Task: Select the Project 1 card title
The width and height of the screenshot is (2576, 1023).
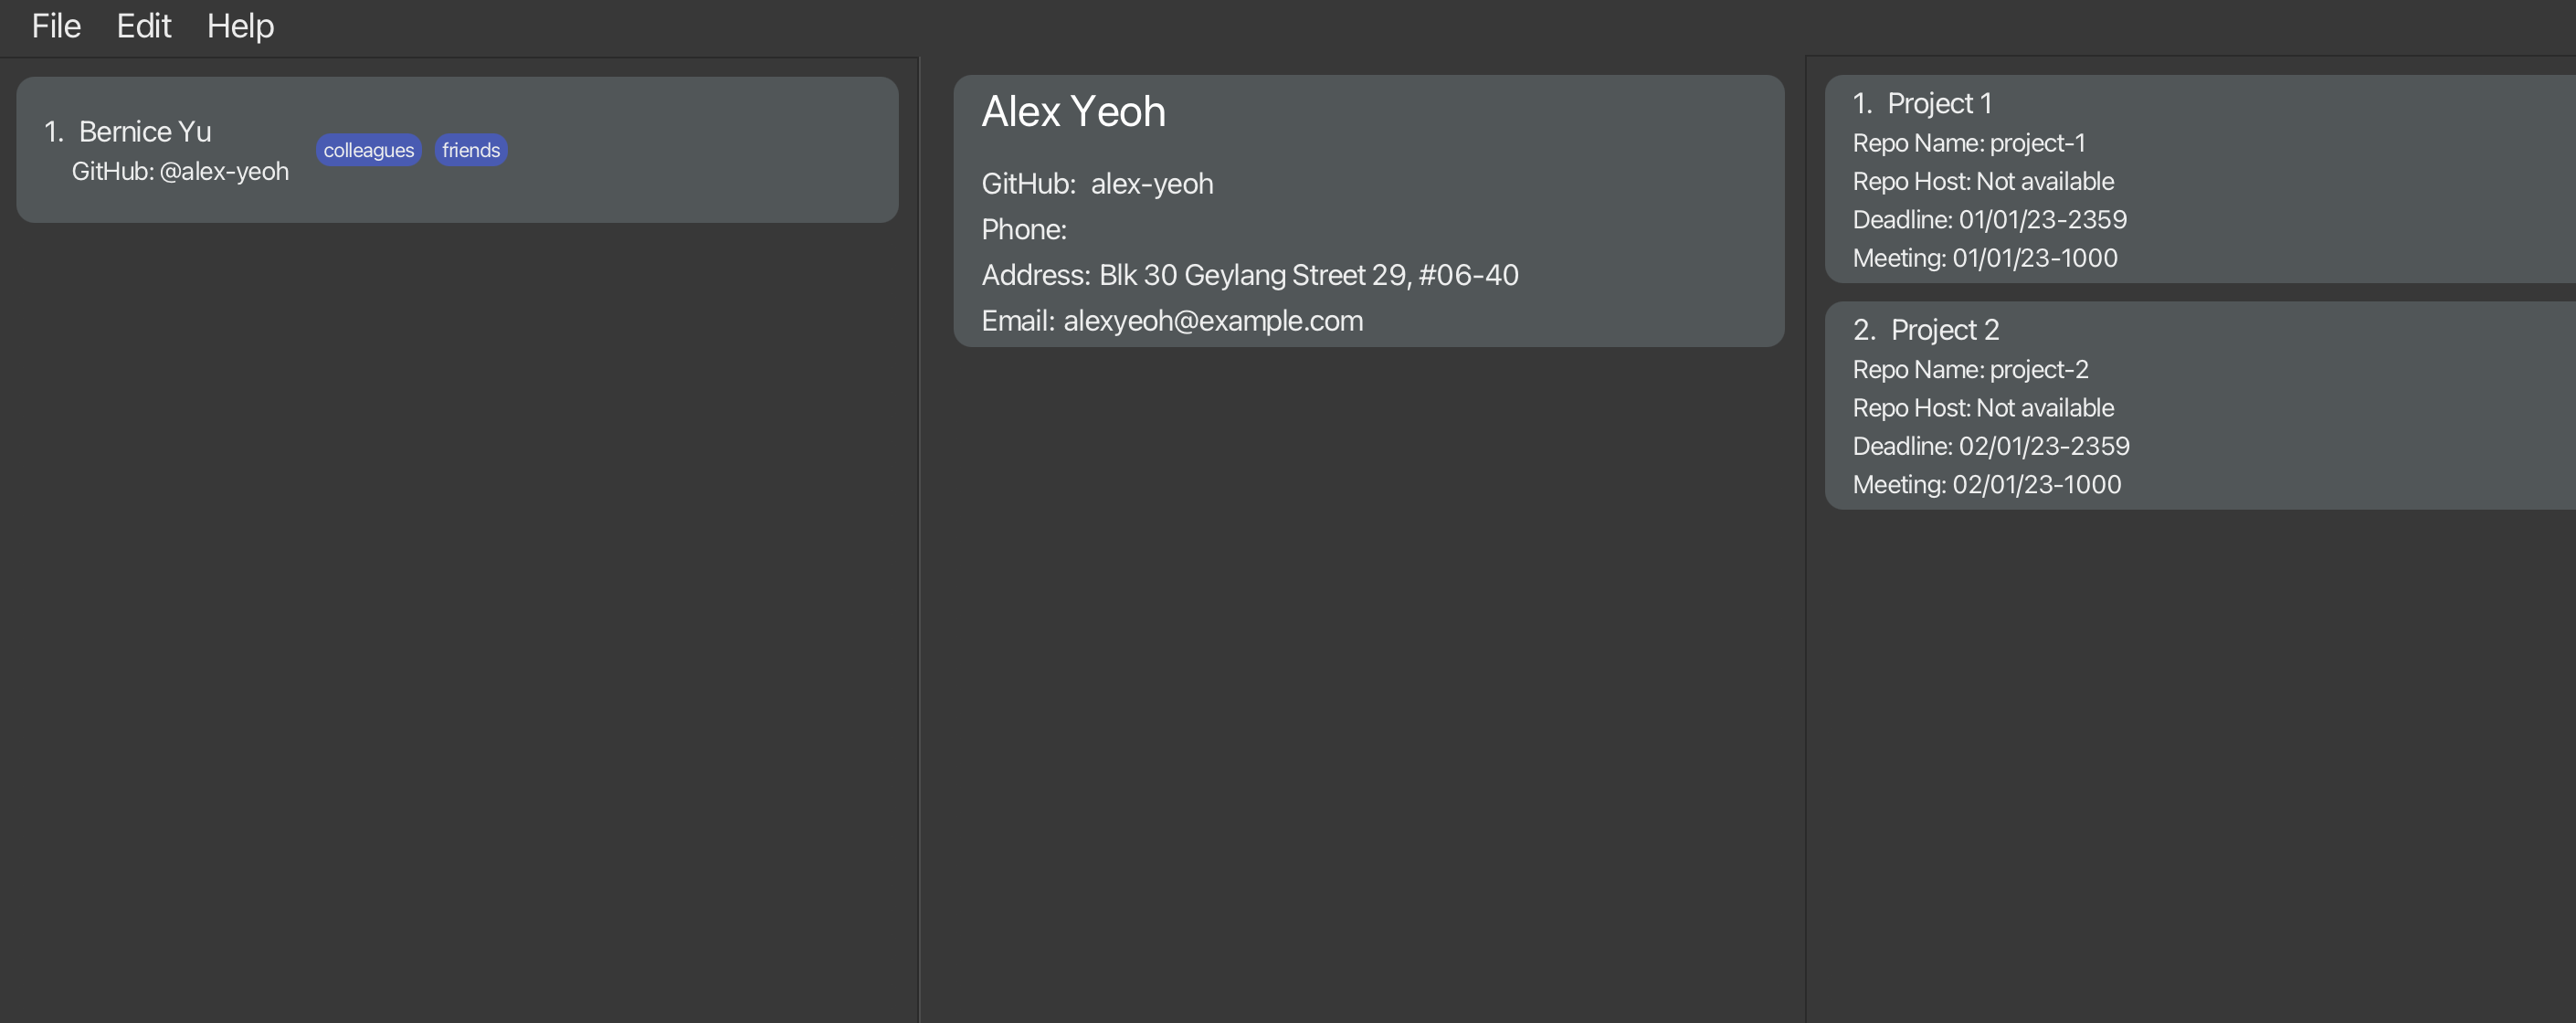Action: click(x=1922, y=103)
